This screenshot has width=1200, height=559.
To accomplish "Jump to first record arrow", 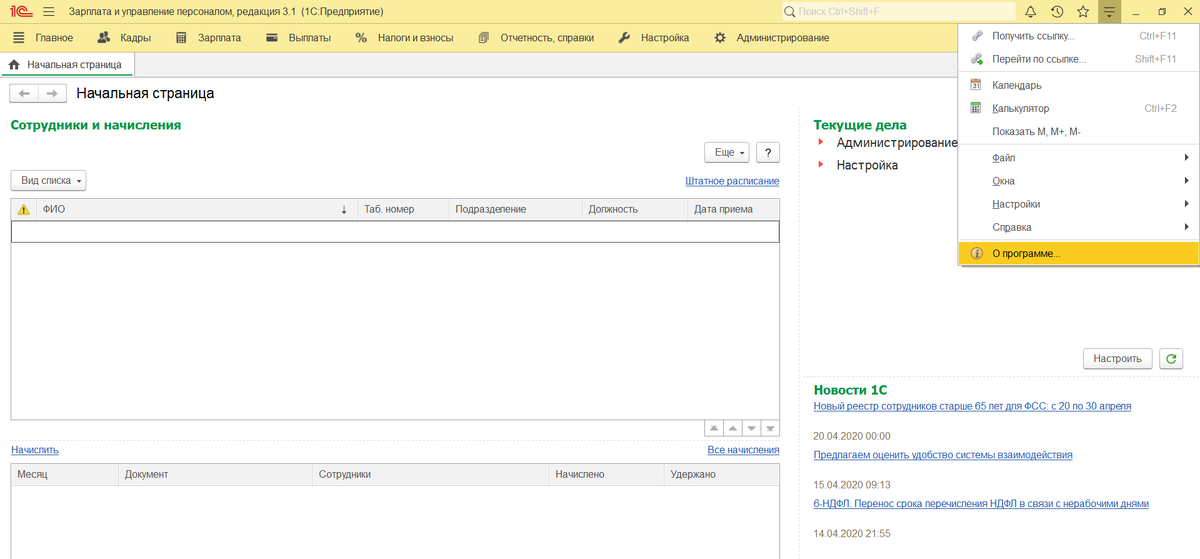I will coord(714,427).
